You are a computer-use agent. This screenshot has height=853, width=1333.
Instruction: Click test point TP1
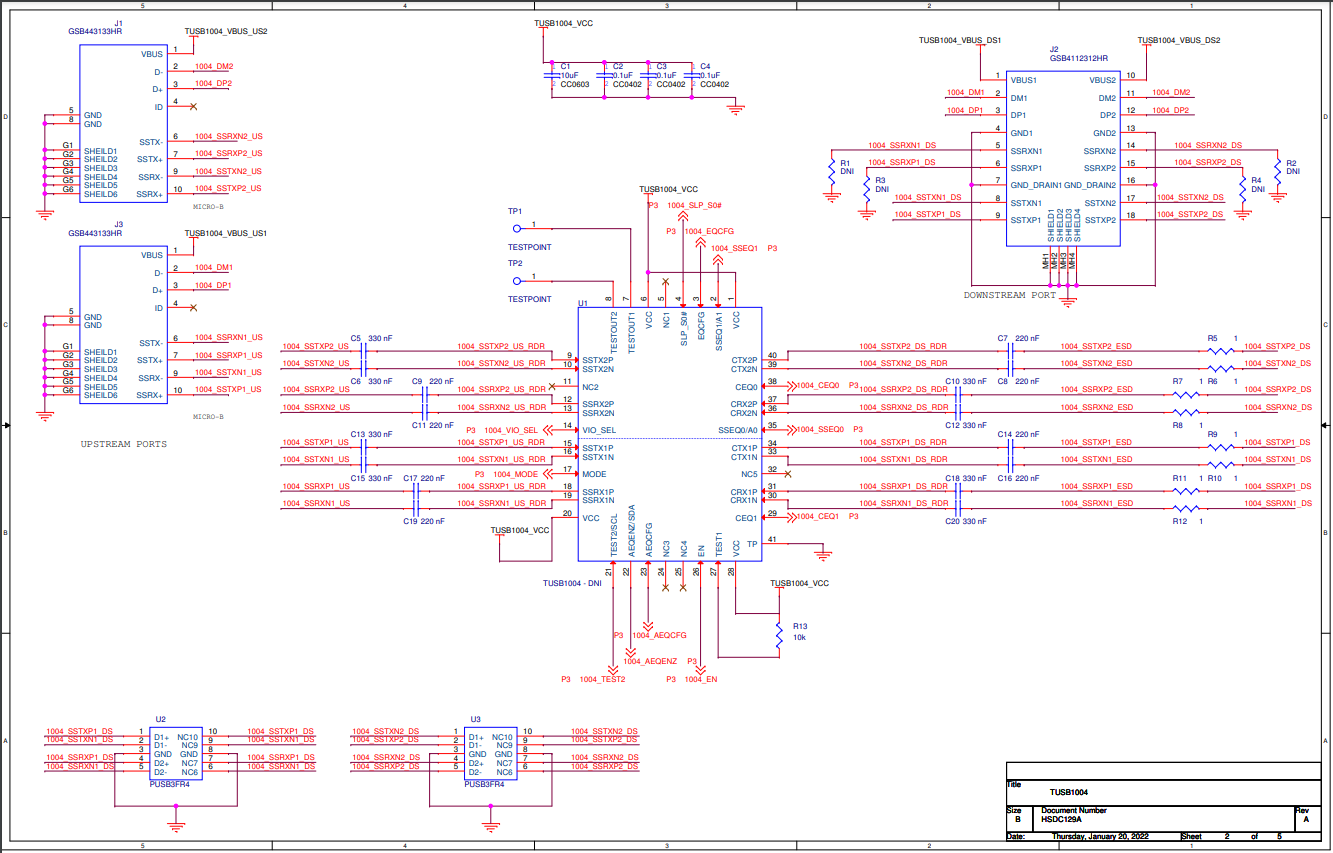(517, 228)
